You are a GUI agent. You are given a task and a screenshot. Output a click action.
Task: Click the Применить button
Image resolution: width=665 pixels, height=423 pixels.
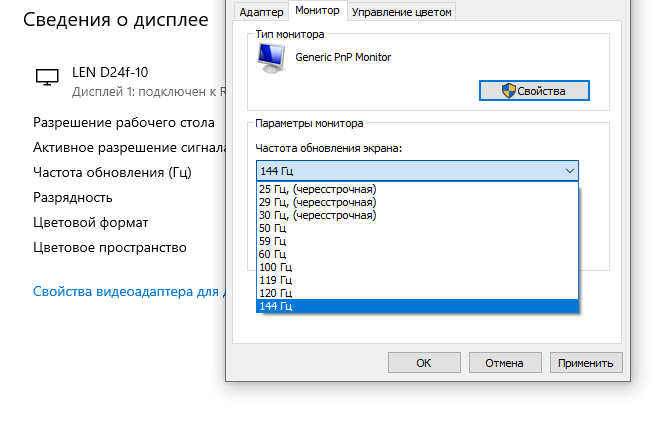586,363
